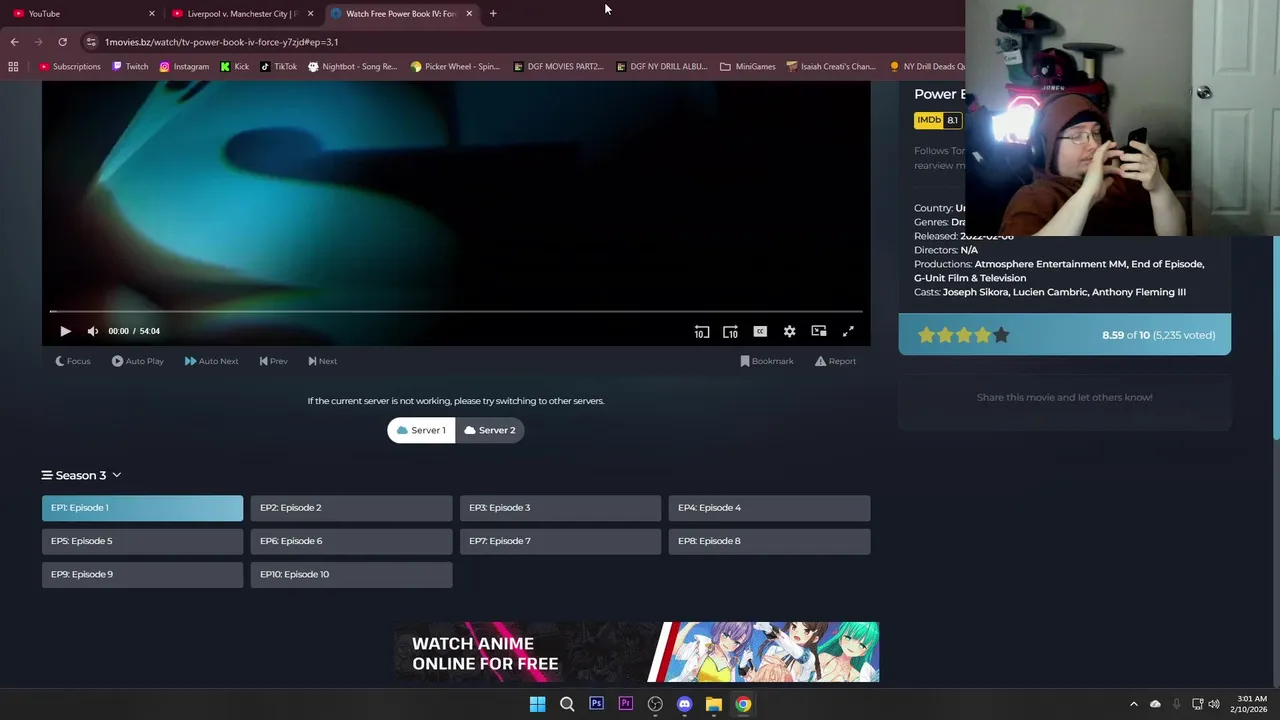Click the star rating row

tap(963, 335)
